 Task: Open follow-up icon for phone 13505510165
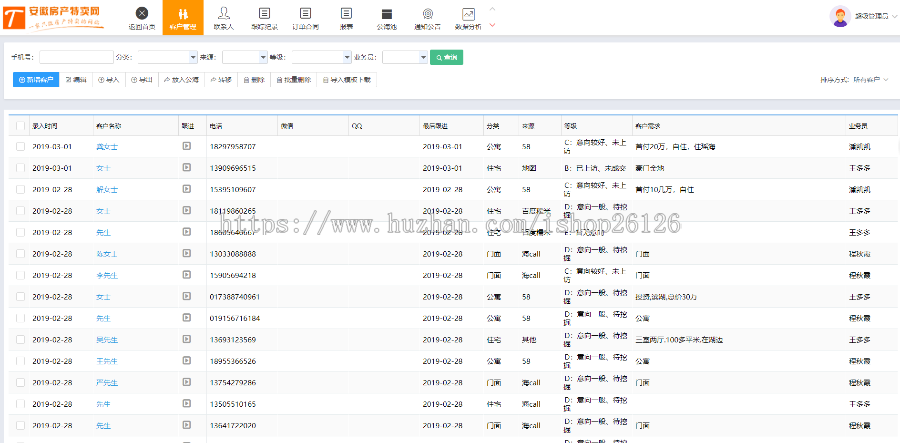[x=187, y=404]
